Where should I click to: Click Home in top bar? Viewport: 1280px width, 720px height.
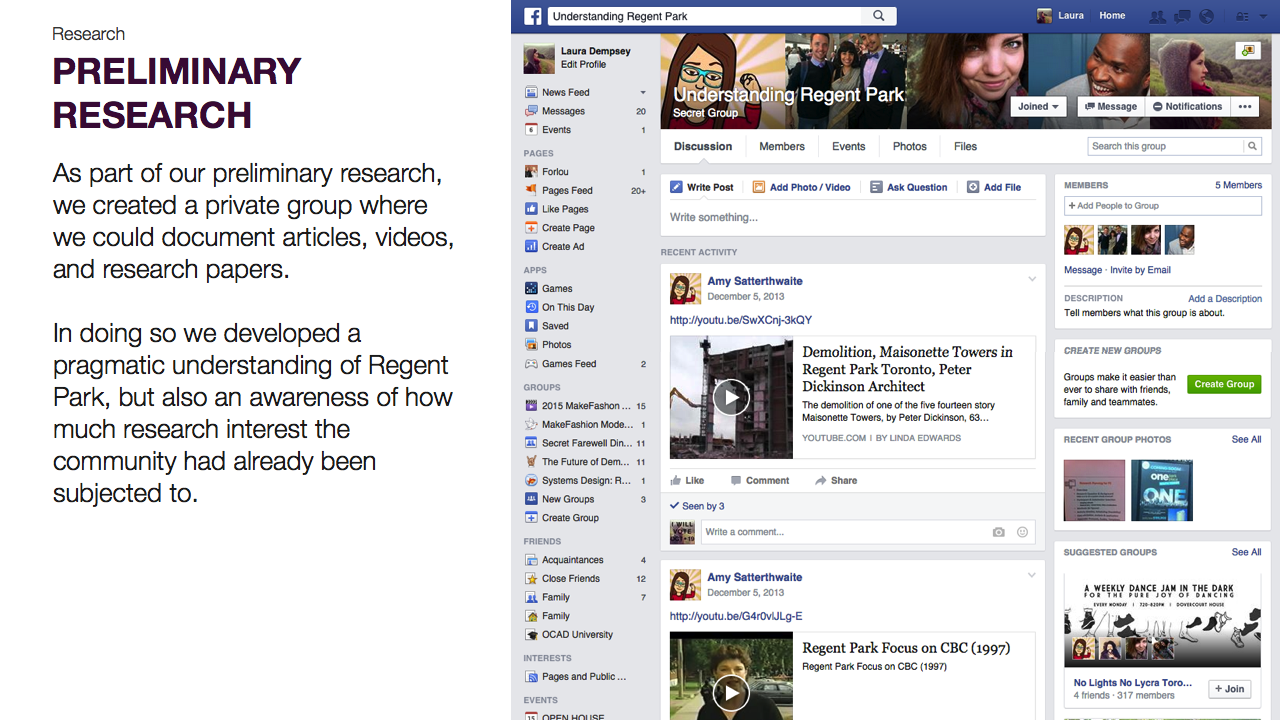(1112, 16)
